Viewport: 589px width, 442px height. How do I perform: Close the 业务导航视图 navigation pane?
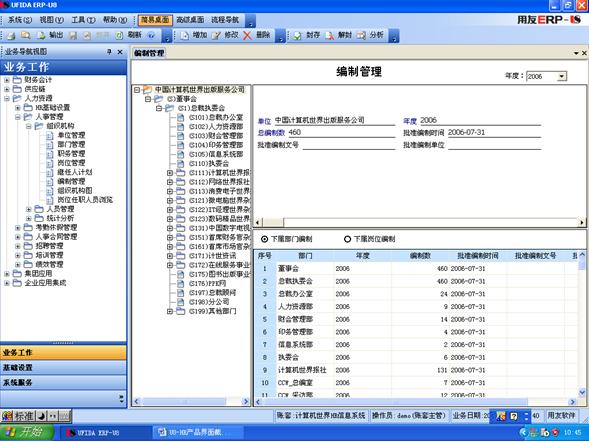[120, 52]
